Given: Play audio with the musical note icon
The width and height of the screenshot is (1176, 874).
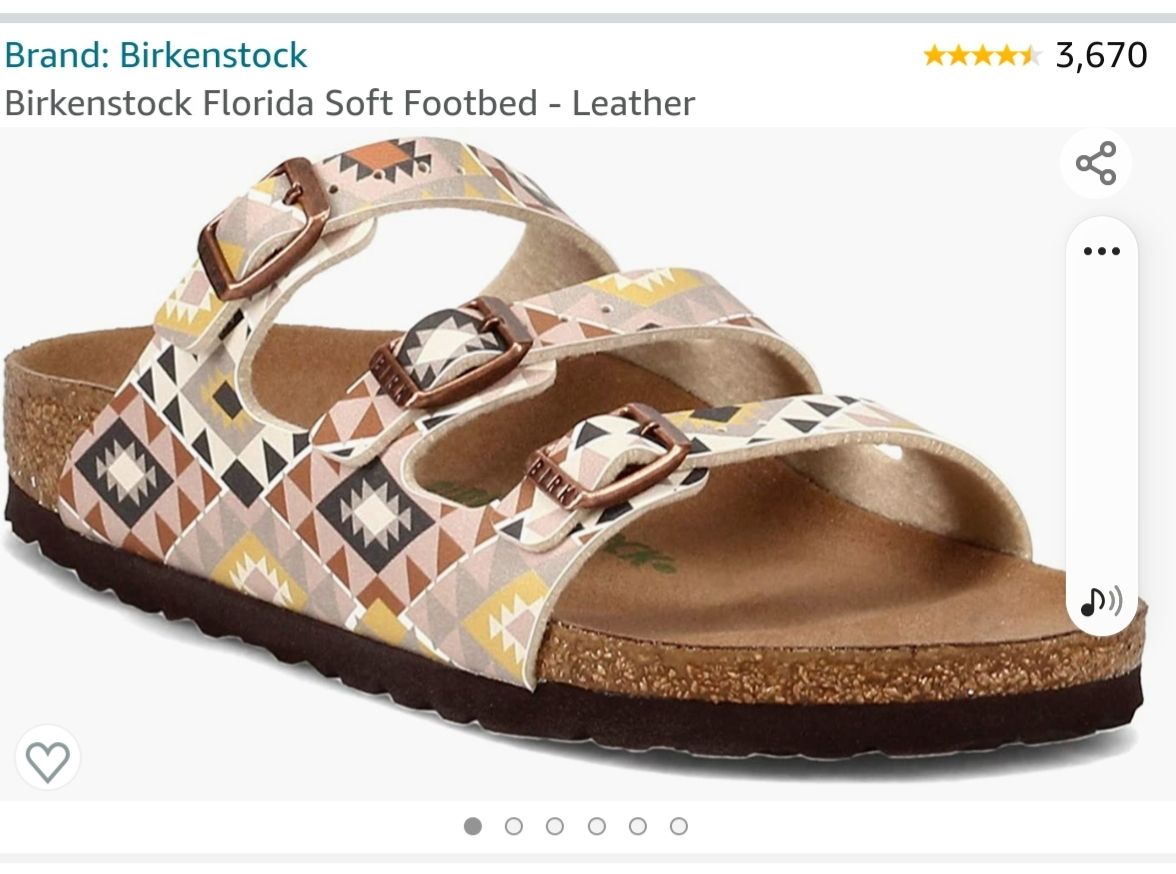Looking at the screenshot, I should (1100, 602).
